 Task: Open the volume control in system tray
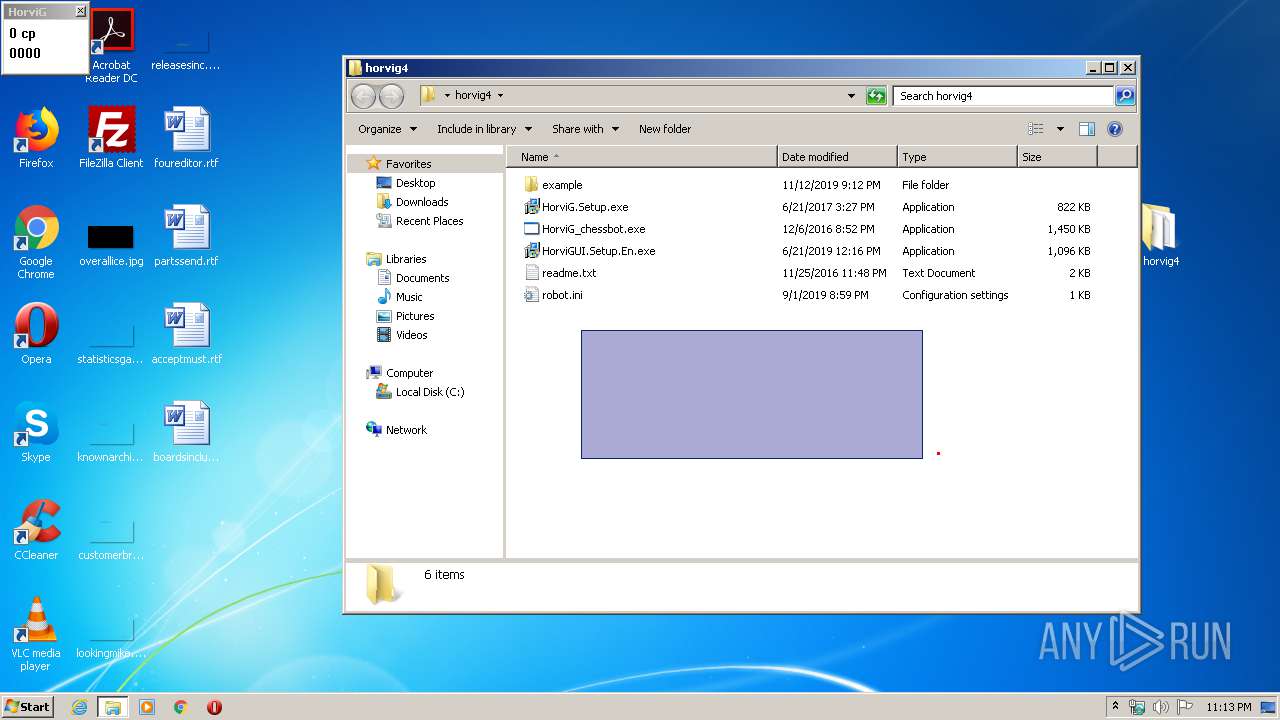1161,707
